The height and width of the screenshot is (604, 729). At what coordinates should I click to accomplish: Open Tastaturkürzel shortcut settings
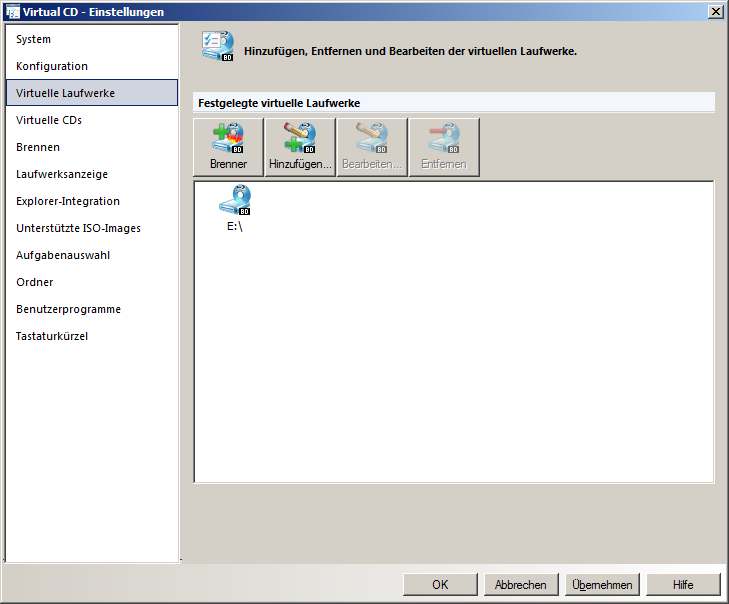(92, 336)
